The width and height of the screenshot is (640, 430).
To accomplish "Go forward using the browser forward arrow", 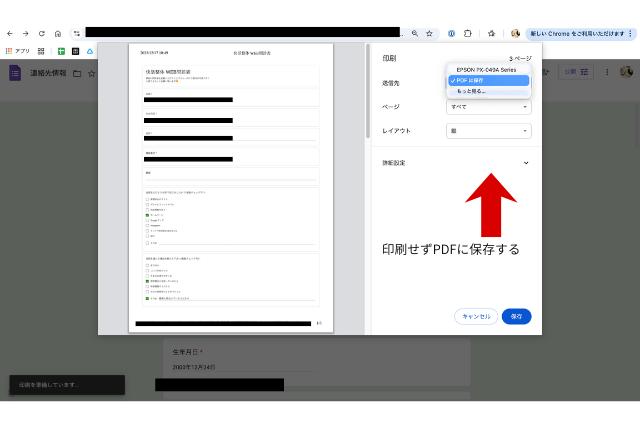I will (25, 33).
